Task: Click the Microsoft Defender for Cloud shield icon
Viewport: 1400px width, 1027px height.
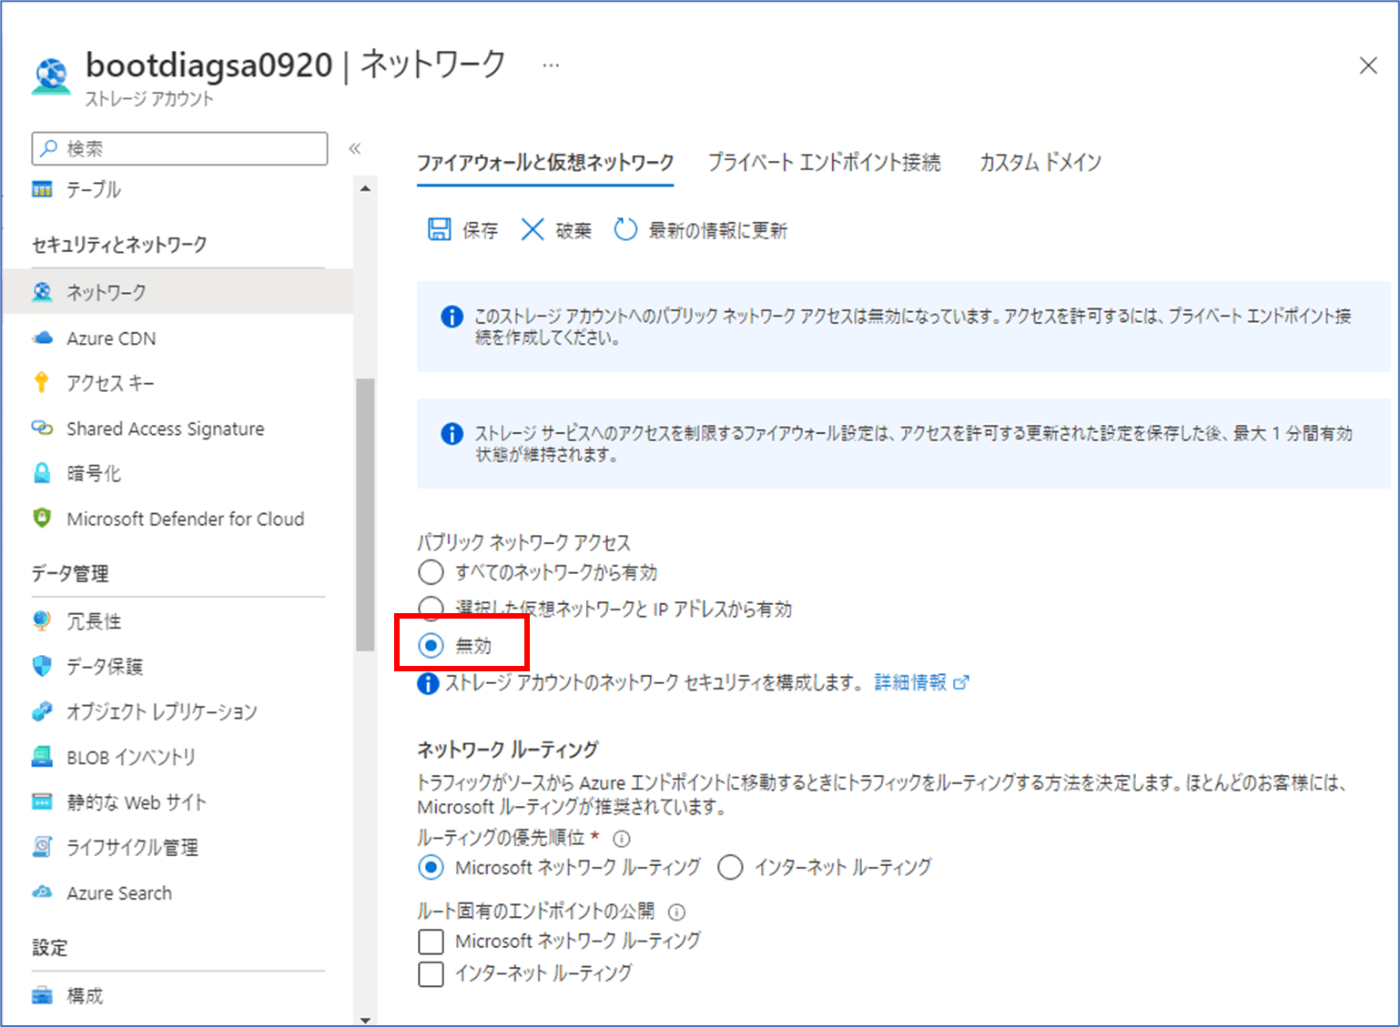Action: 42,518
